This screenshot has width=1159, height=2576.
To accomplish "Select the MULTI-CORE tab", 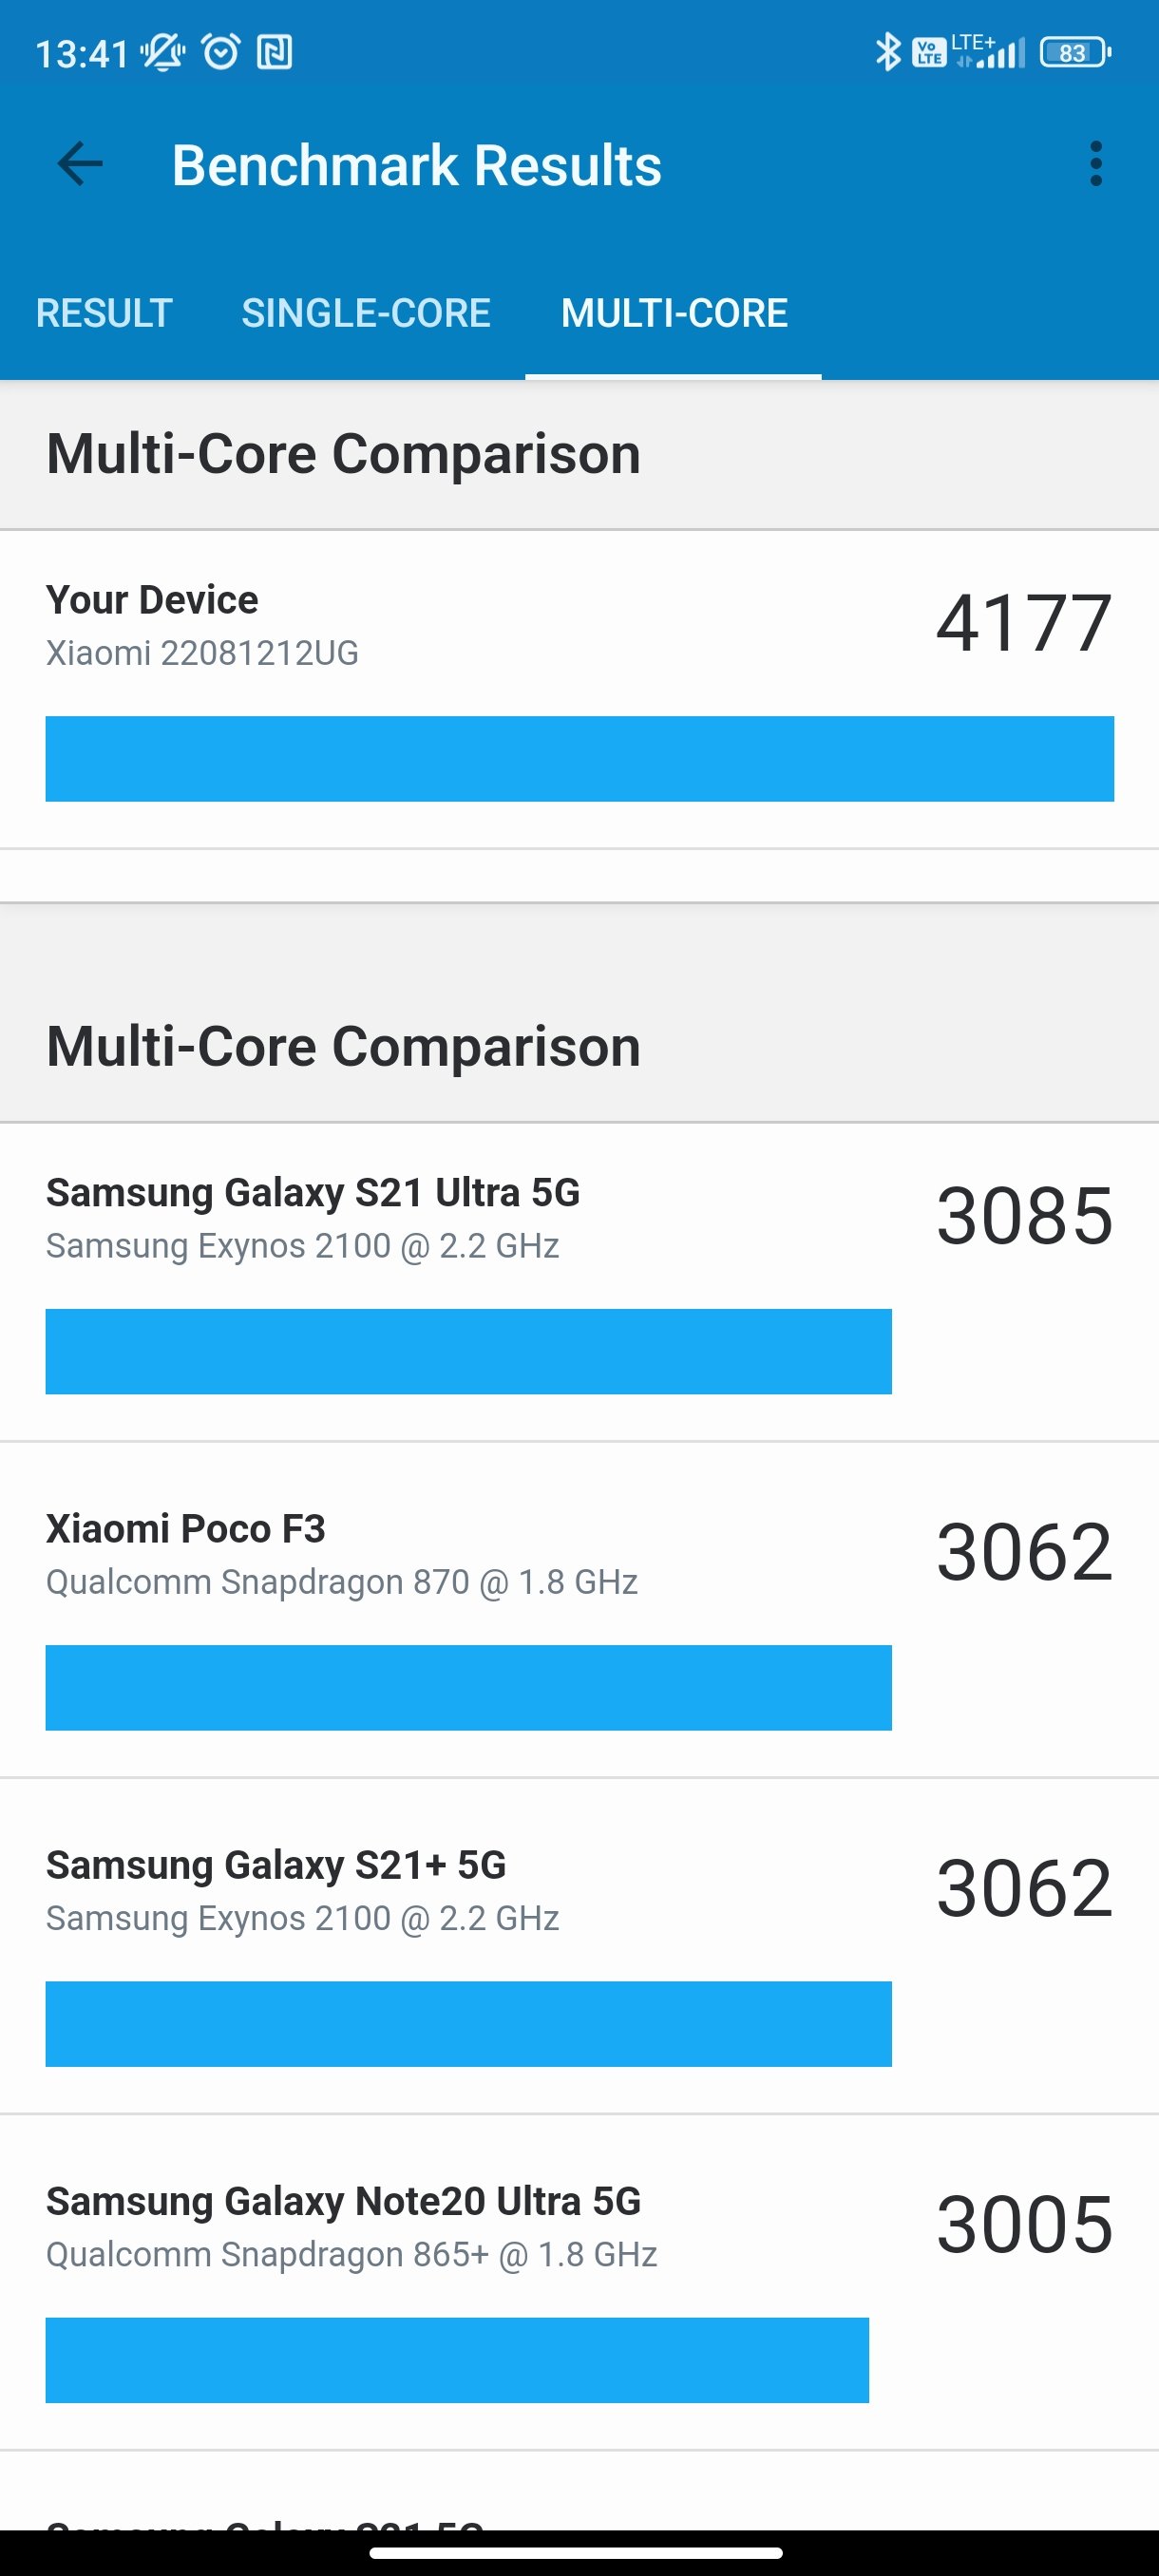I will click(674, 313).
